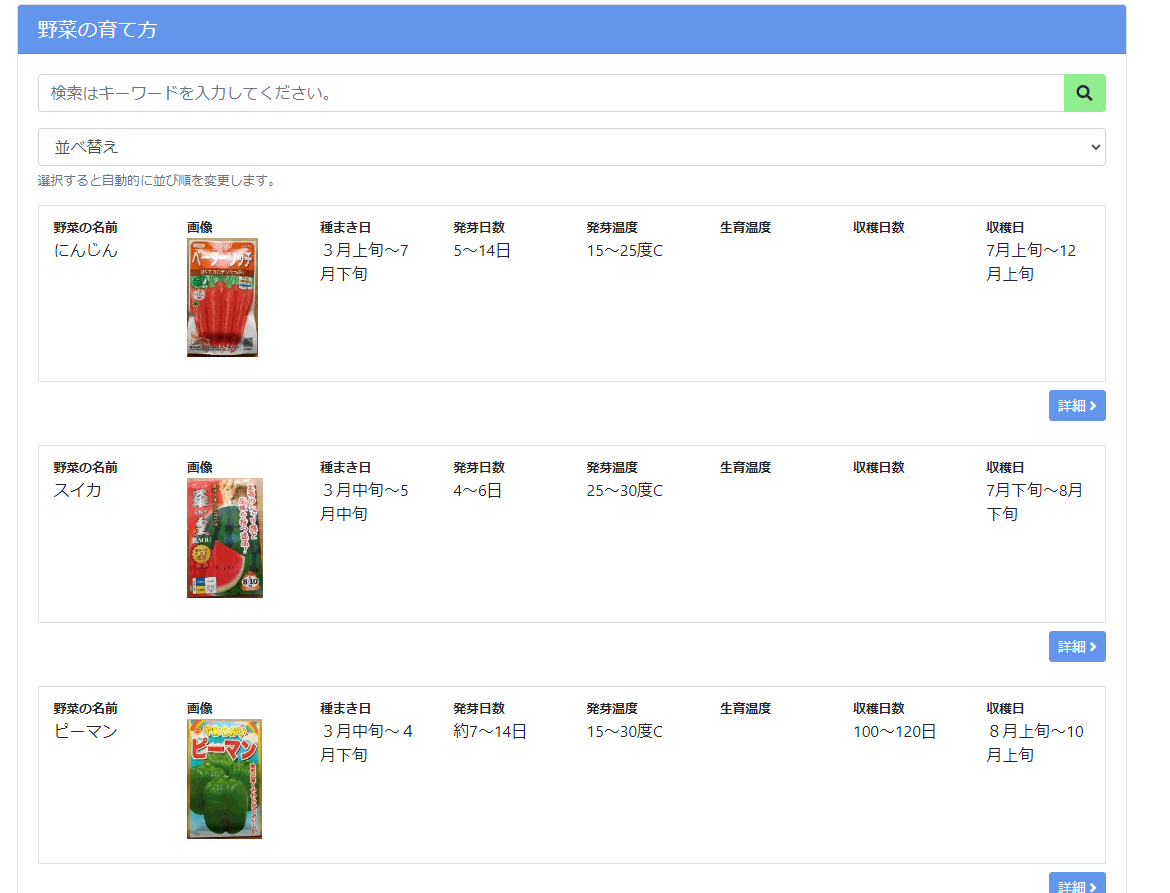Click the green search magnifier button

pos(1084,93)
